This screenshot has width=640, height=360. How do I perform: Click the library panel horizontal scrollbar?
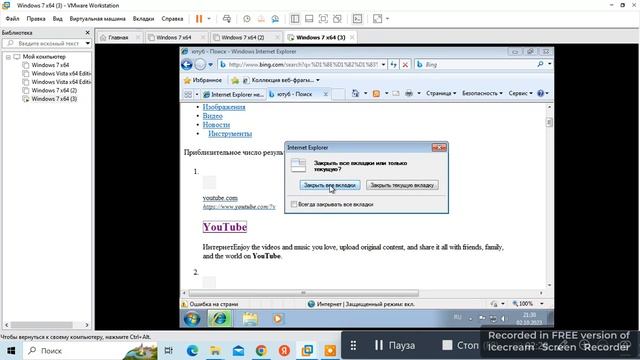click(42, 325)
